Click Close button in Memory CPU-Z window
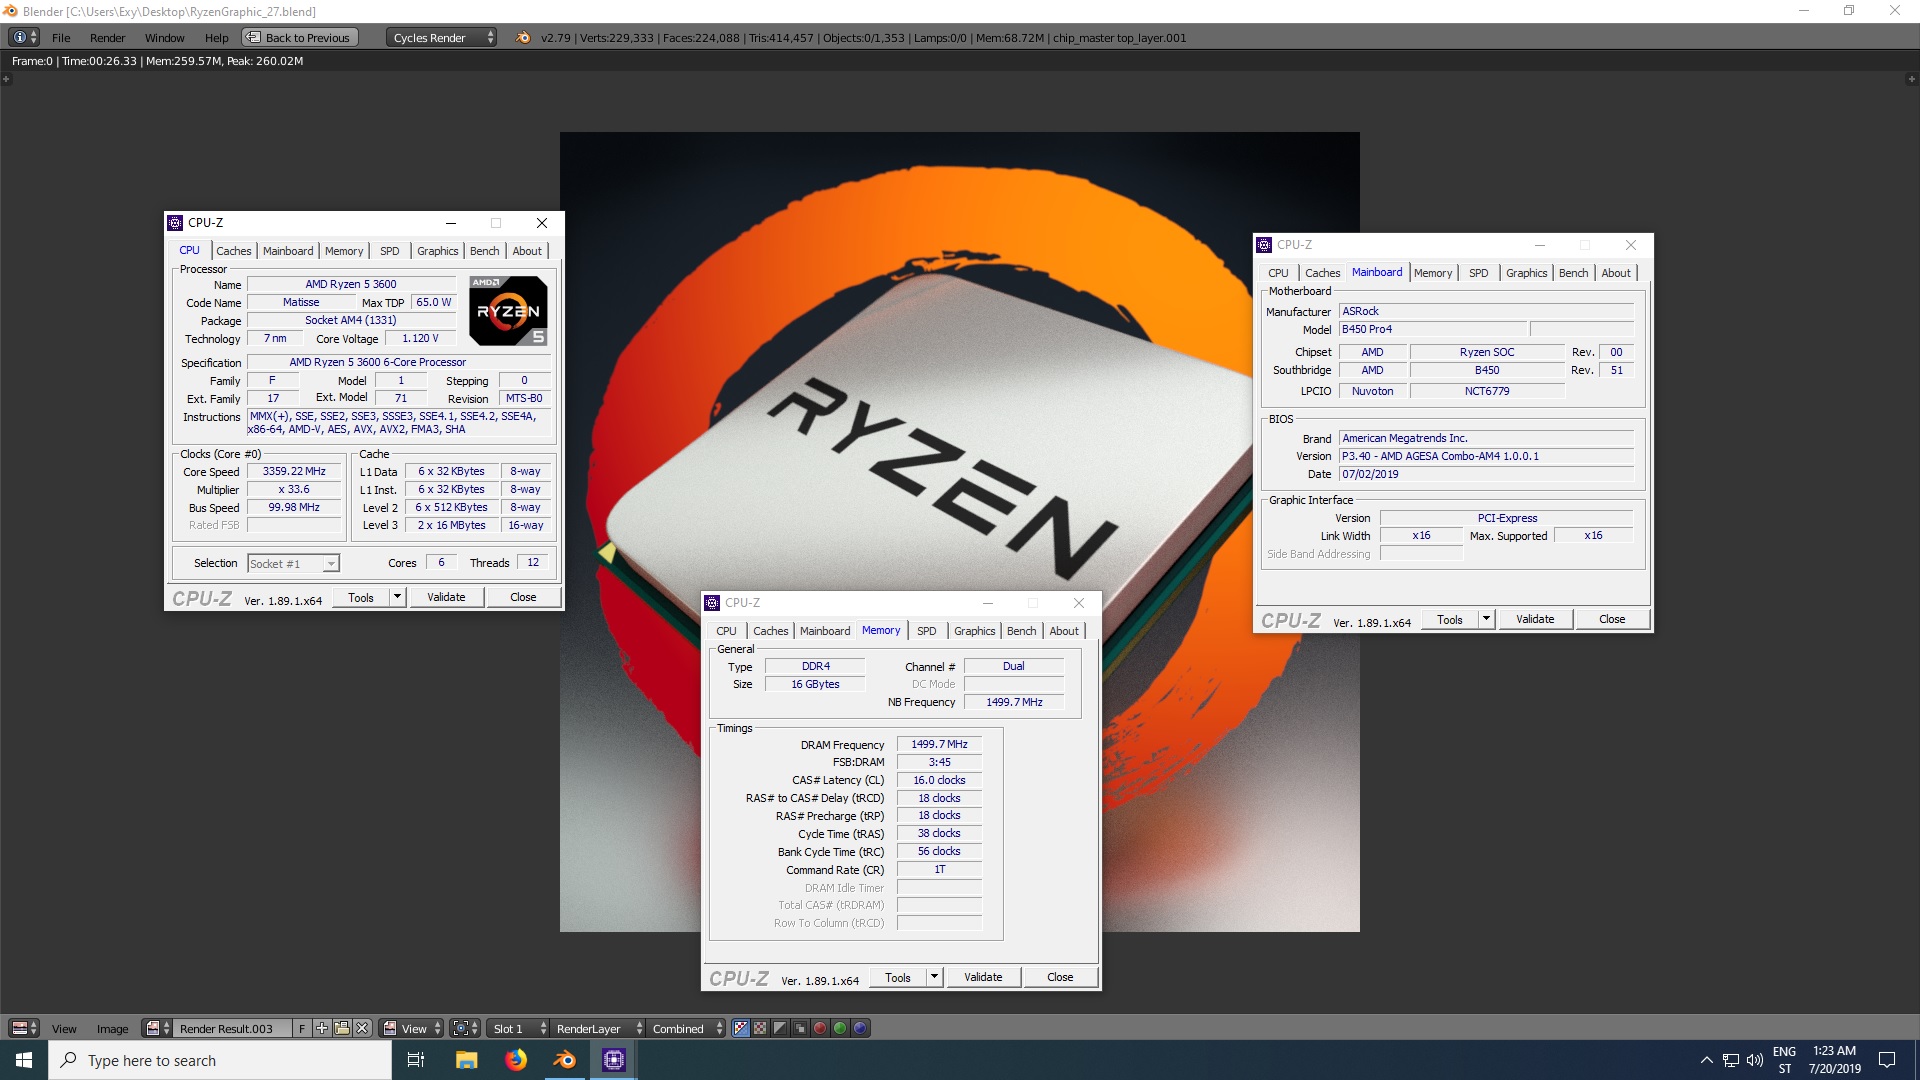 pyautogui.click(x=1060, y=977)
